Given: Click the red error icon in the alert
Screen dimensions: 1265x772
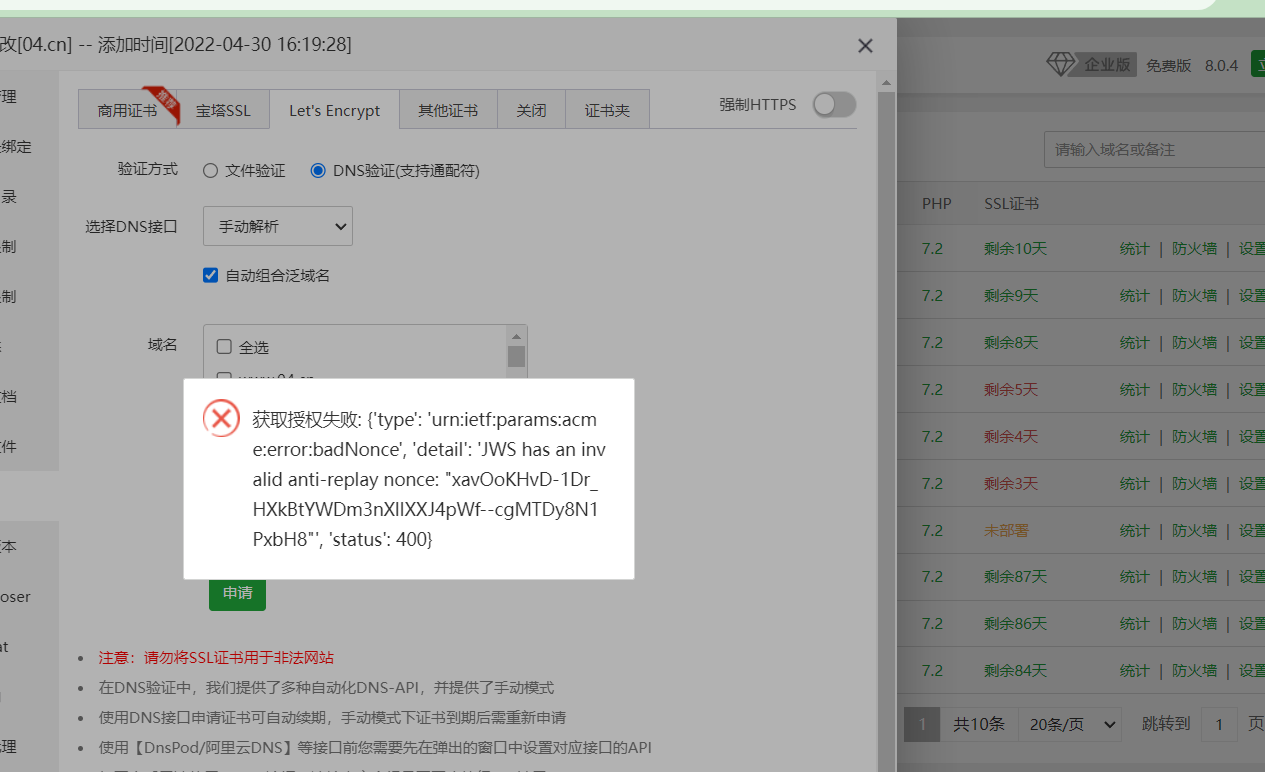Looking at the screenshot, I should click(221, 418).
